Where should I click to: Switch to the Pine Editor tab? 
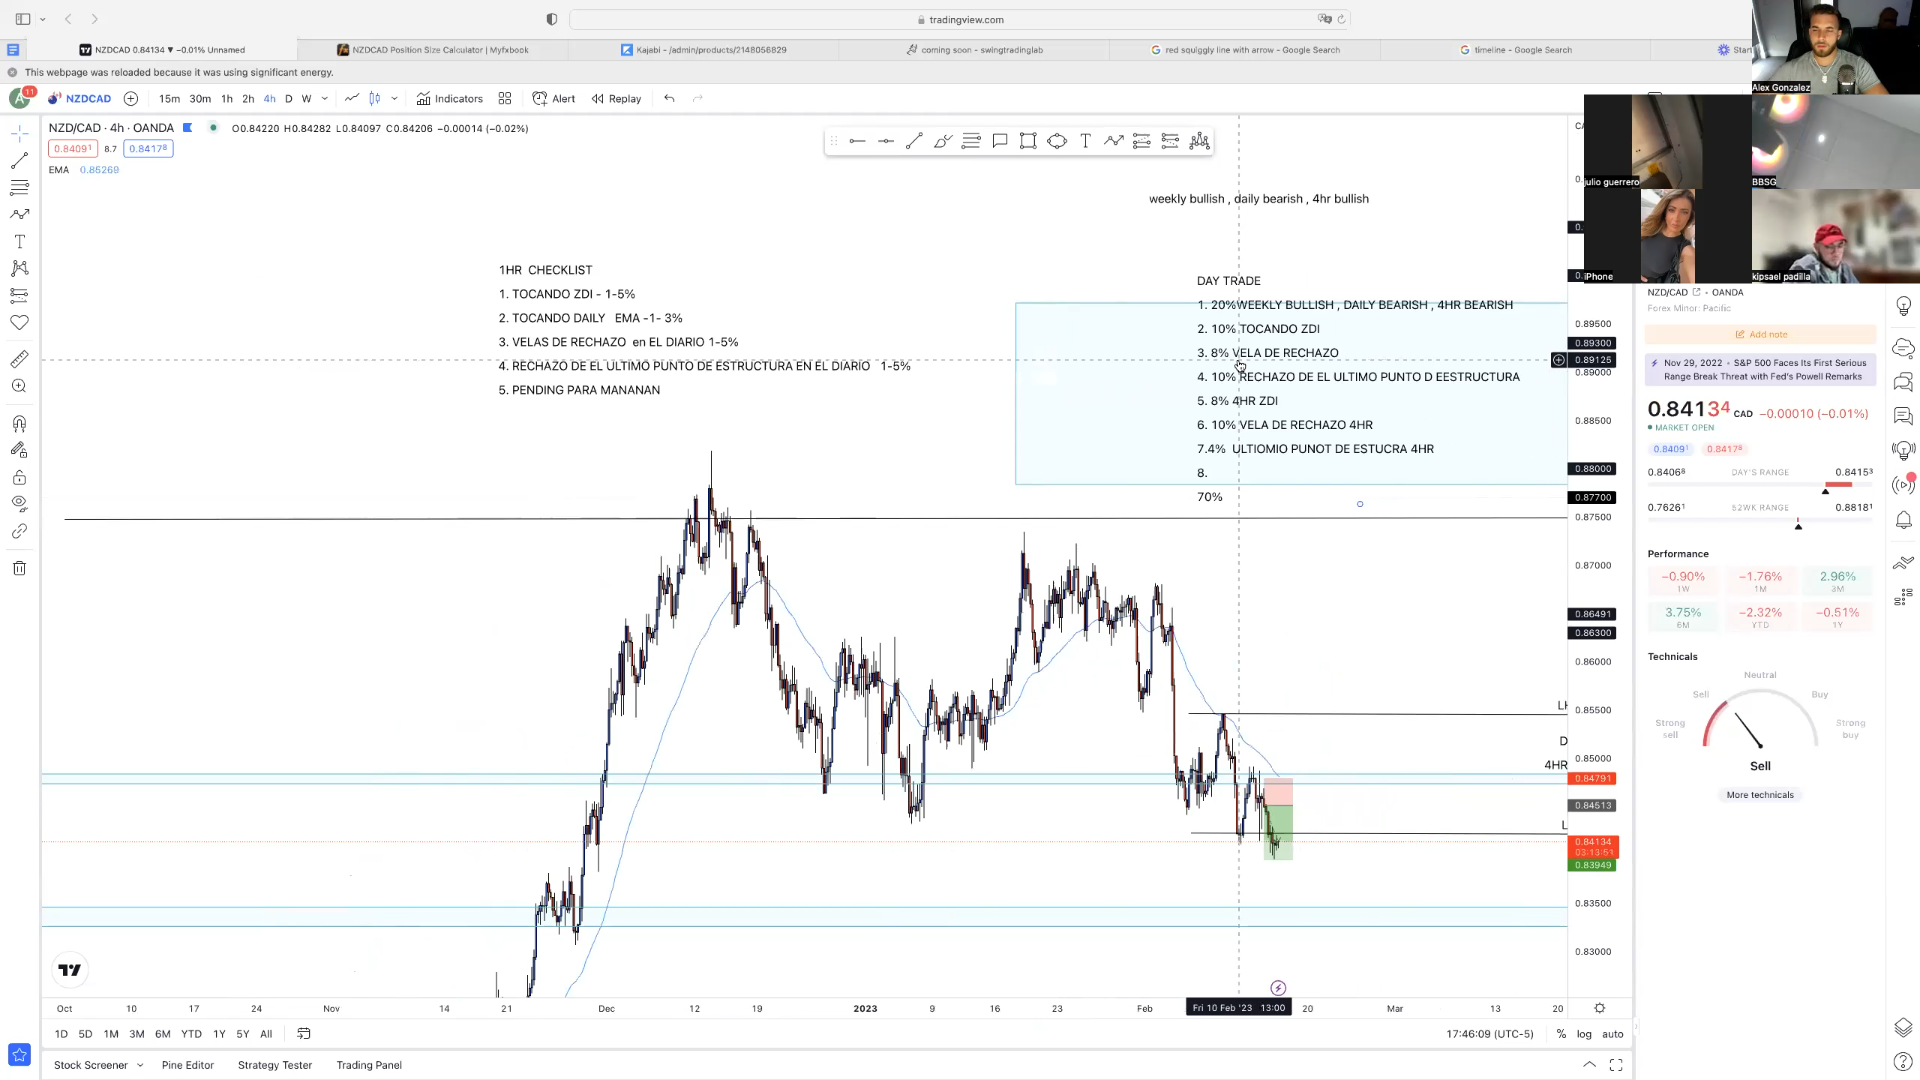(188, 1065)
